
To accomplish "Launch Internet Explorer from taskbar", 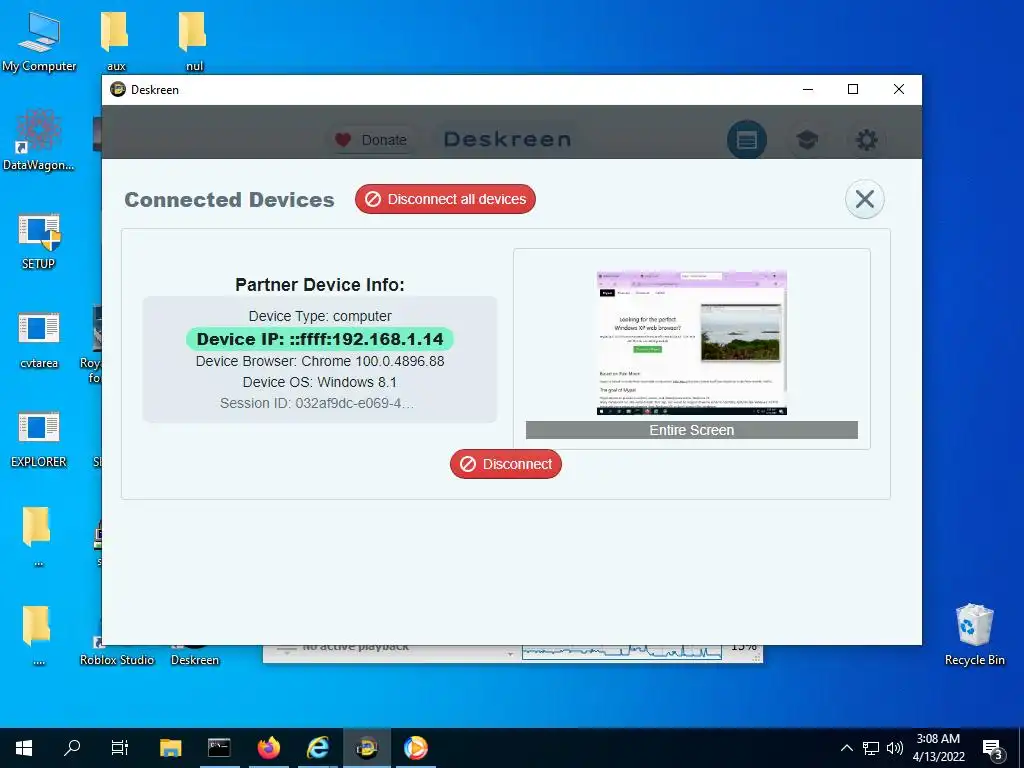I will pos(318,748).
